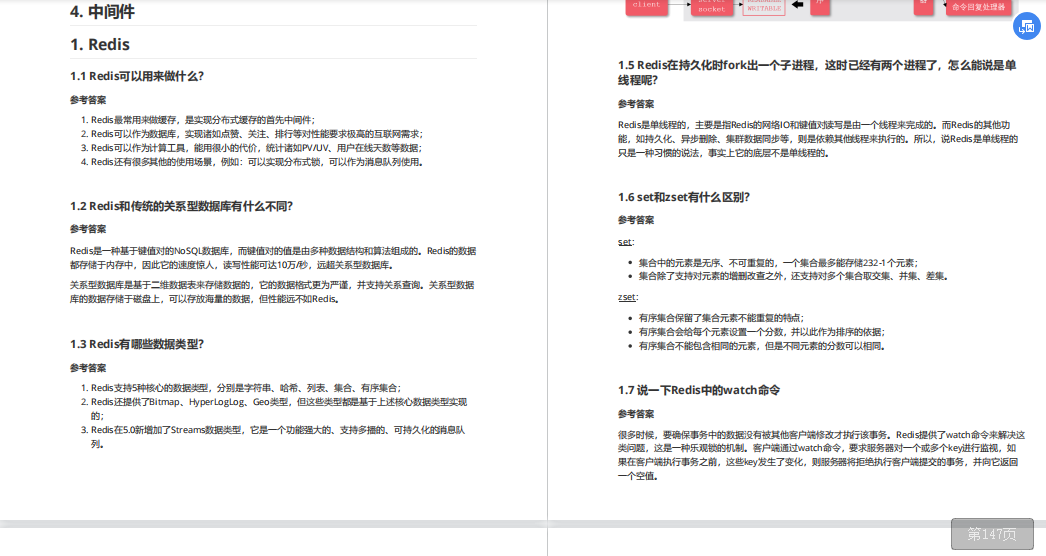1046x556 pixels.
Task: Click the heading 4. 中间件
Action: click(102, 11)
